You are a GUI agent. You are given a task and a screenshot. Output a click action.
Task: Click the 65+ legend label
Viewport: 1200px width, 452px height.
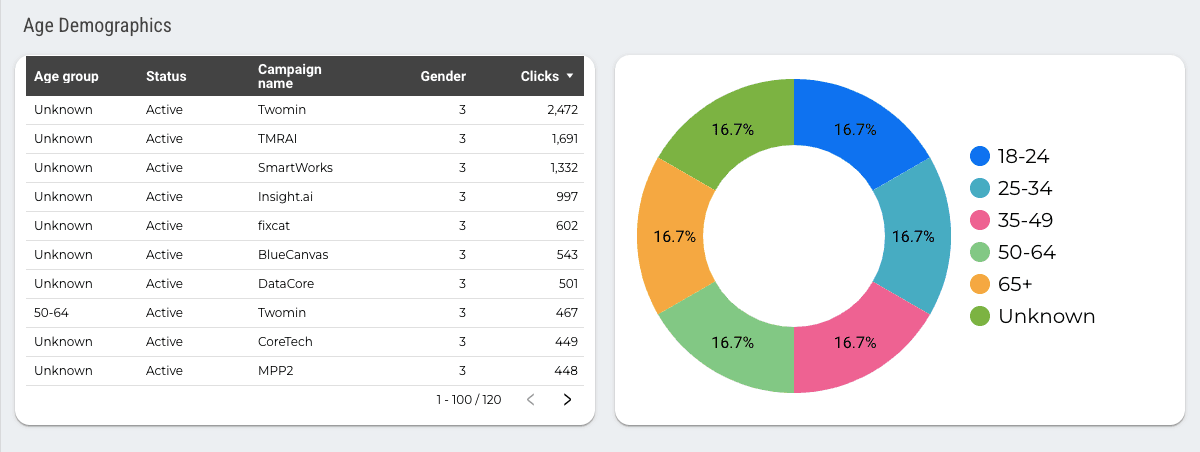[1015, 284]
